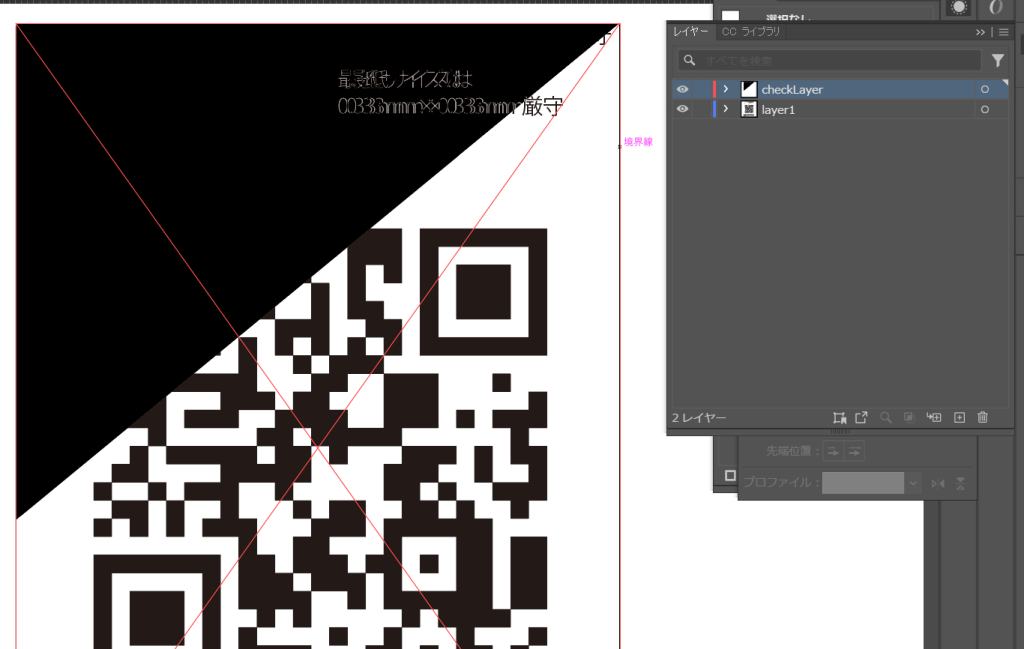Viewport: 1024px width, 649px height.
Task: Hide the checkLayer layer with its eye icon
Action: [x=682, y=89]
